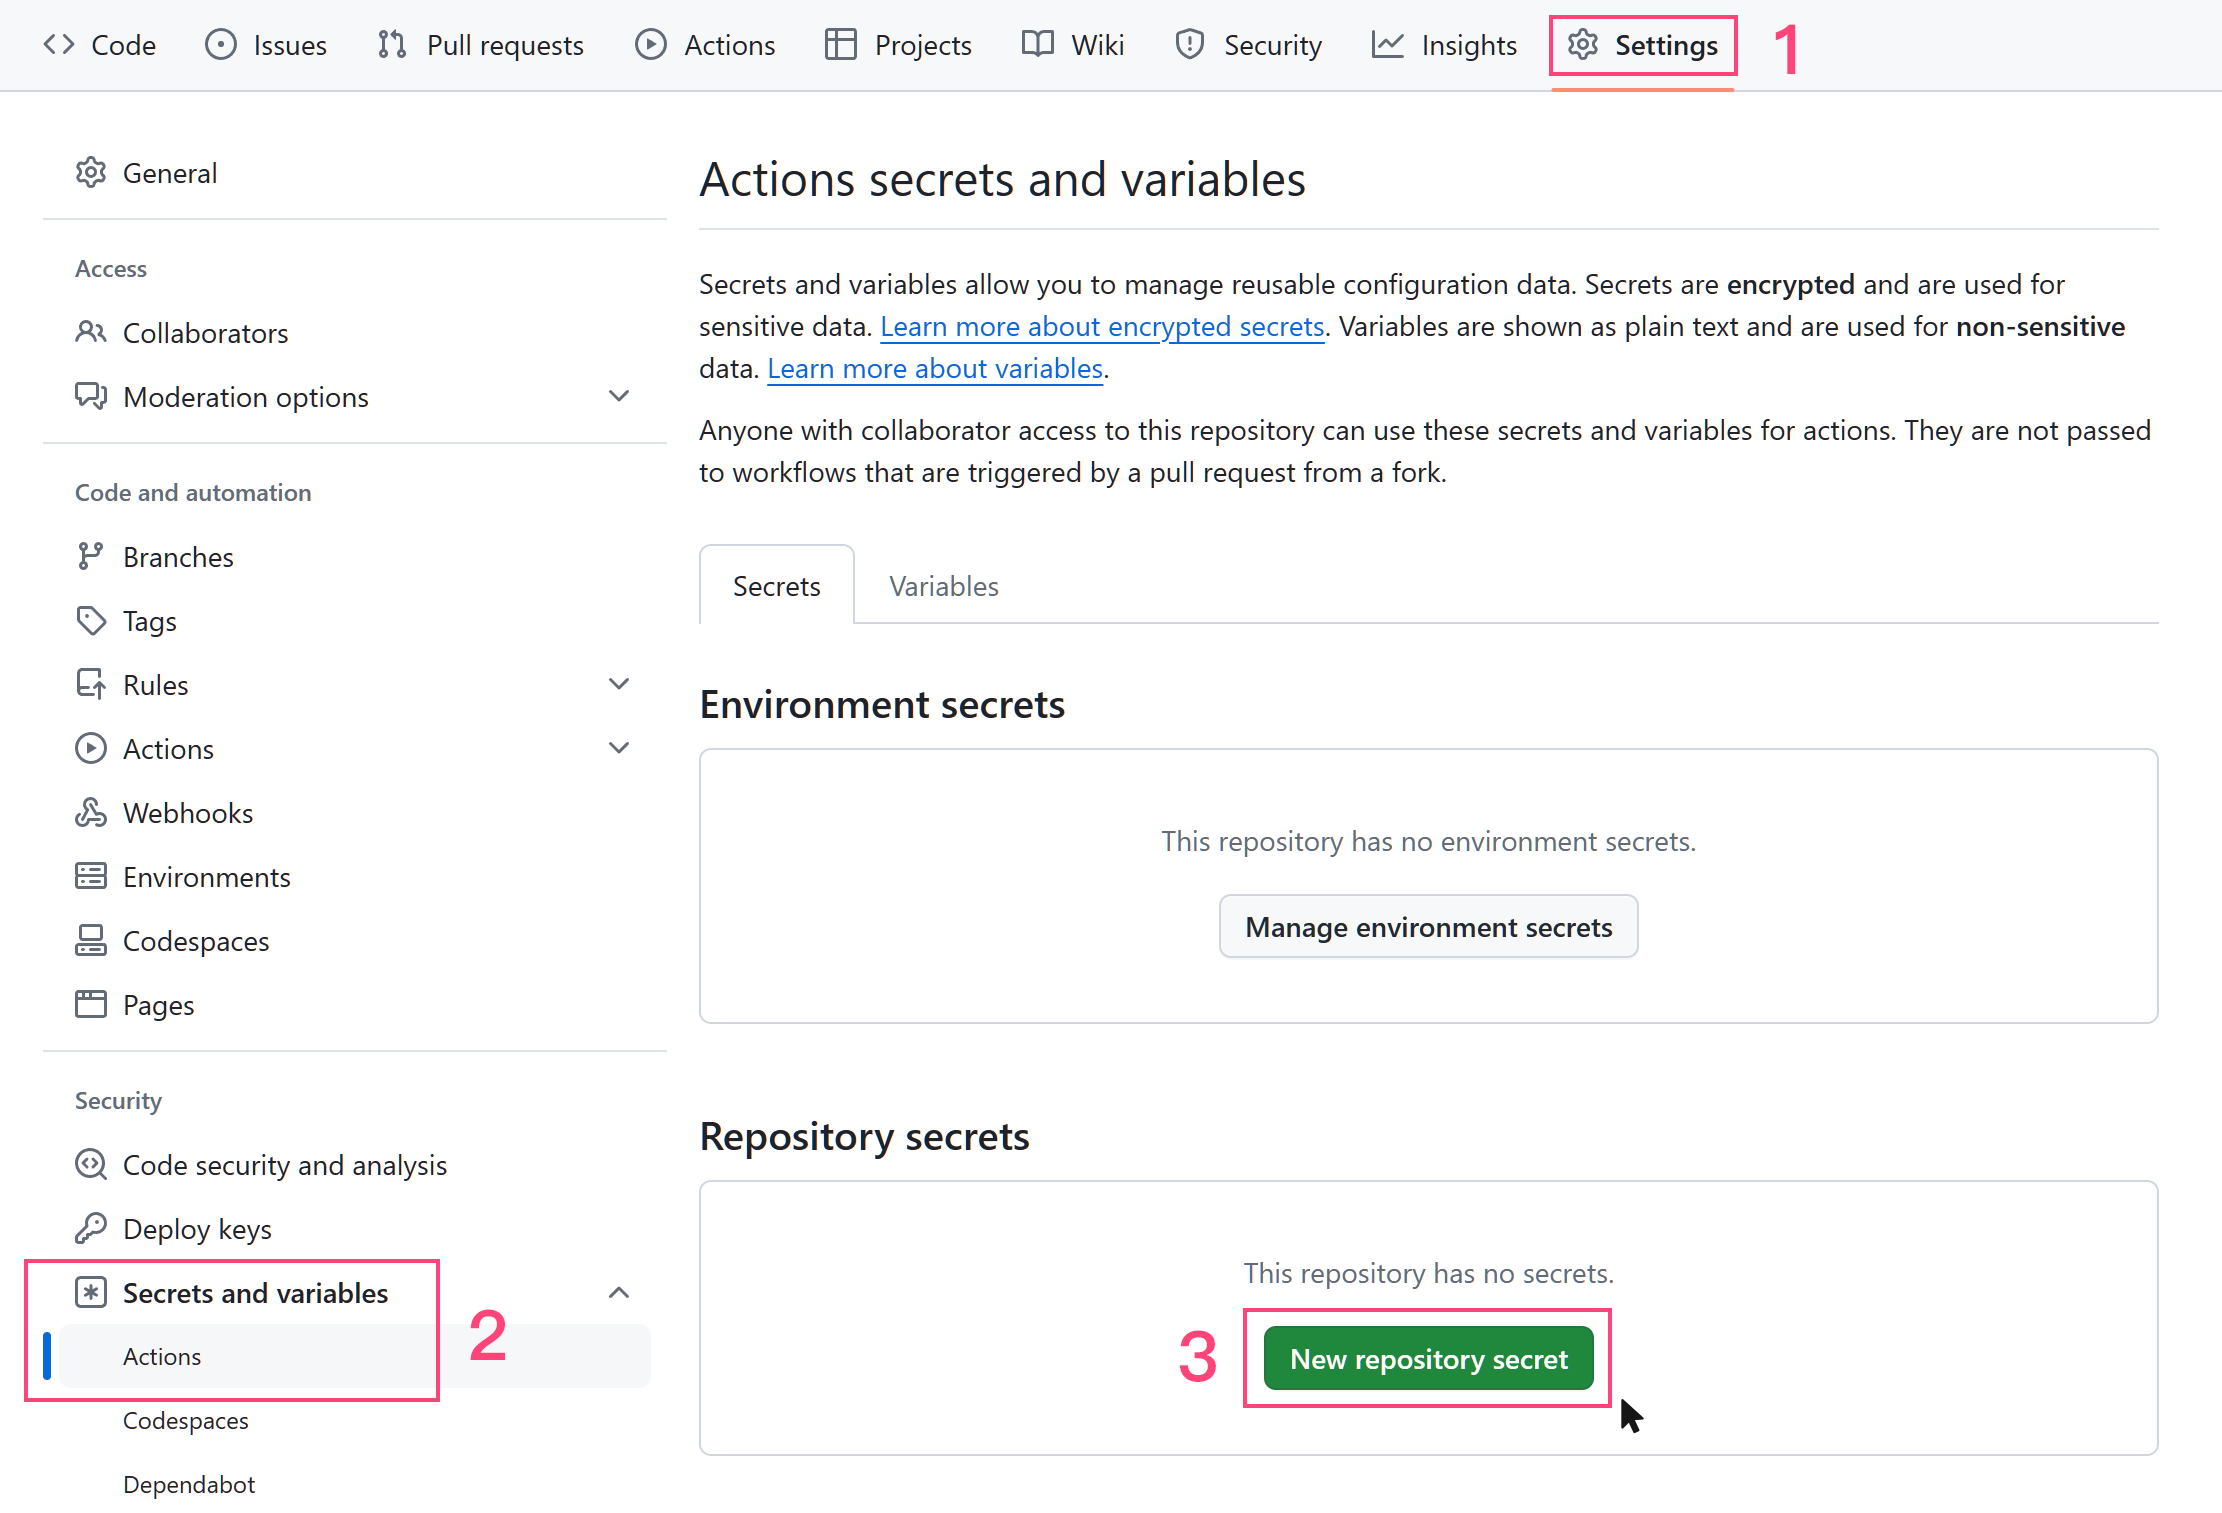
Task: Open Learn more about encrypted secrets link
Action: coord(1102,327)
